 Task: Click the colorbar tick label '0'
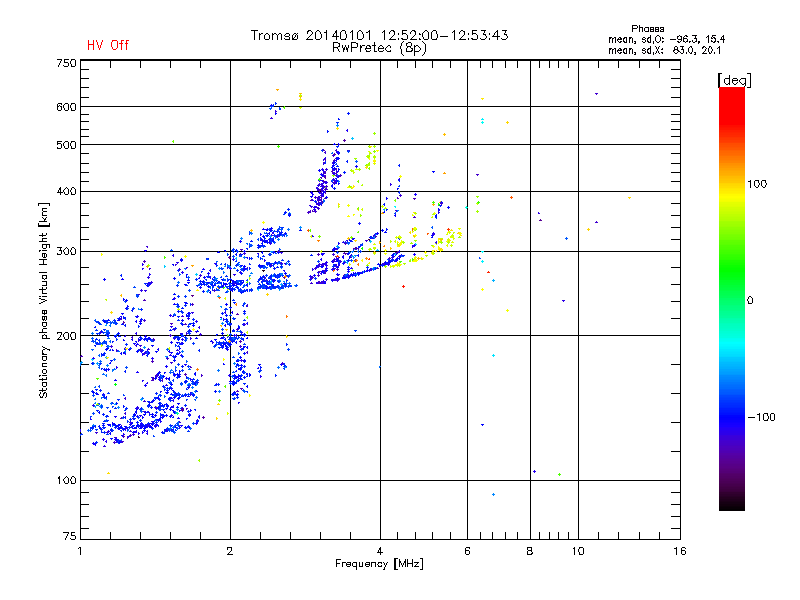pos(750,301)
